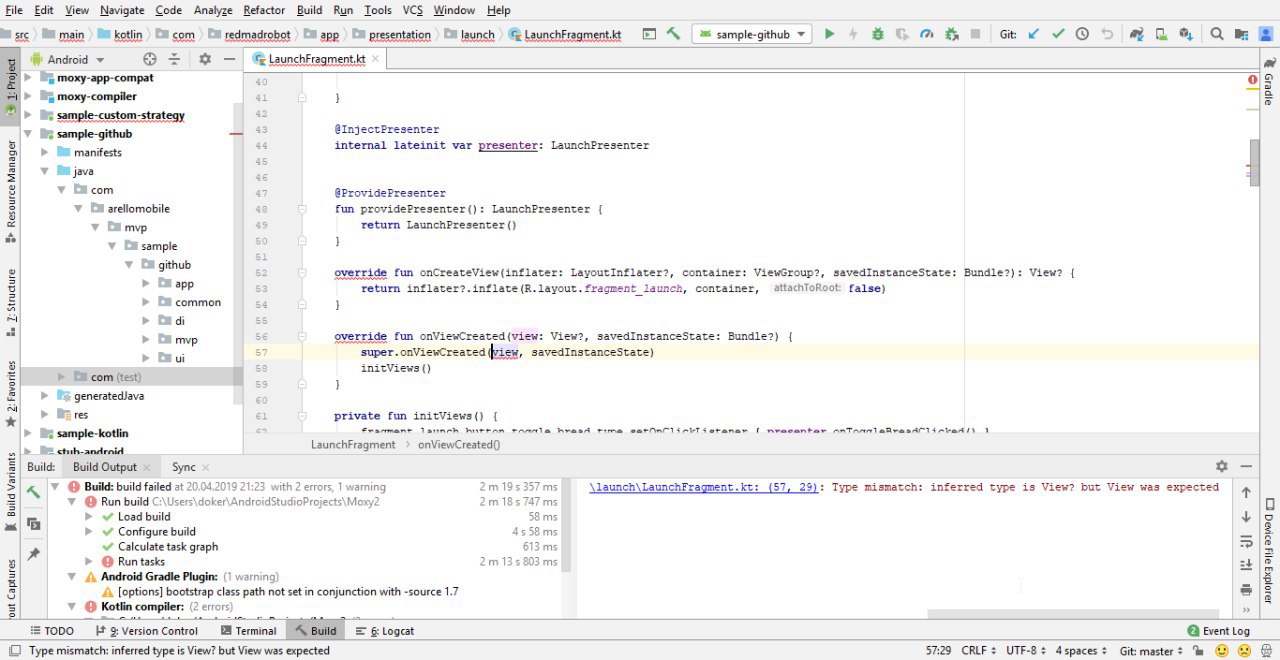Run the app with the green Run arrow
This screenshot has height=660, width=1280.
(x=829, y=34)
